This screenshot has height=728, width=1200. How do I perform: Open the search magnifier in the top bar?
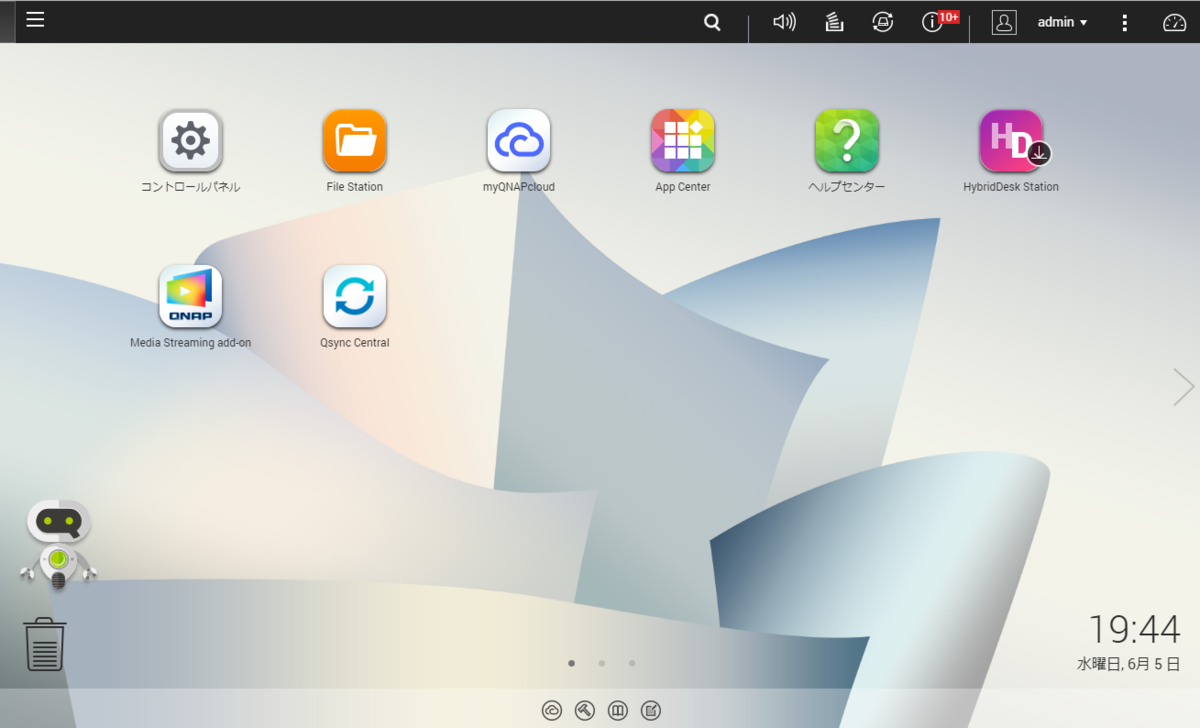click(711, 21)
